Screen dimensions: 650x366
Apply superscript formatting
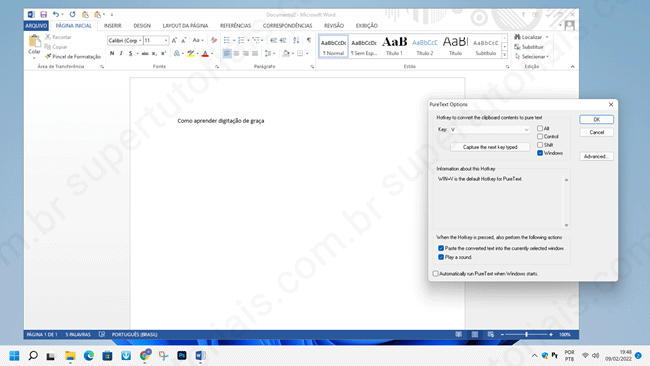click(x=163, y=53)
